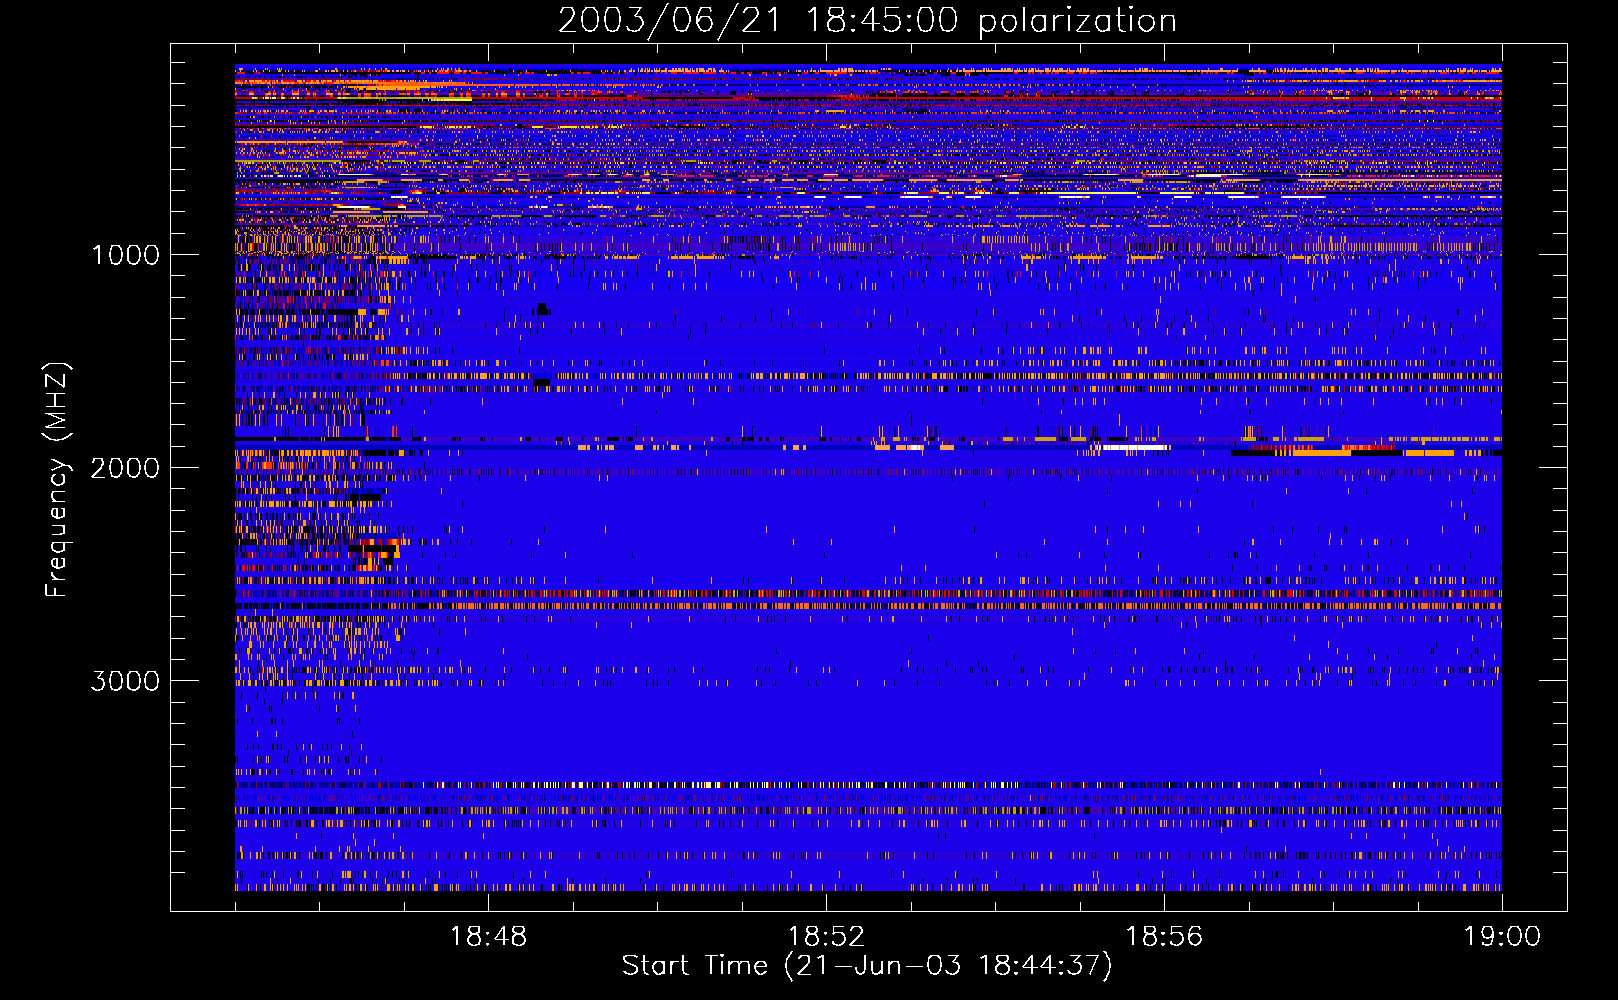This screenshot has height=1000, width=1618.
Task: Click the 18:56 time axis label
Action: [x=1164, y=937]
